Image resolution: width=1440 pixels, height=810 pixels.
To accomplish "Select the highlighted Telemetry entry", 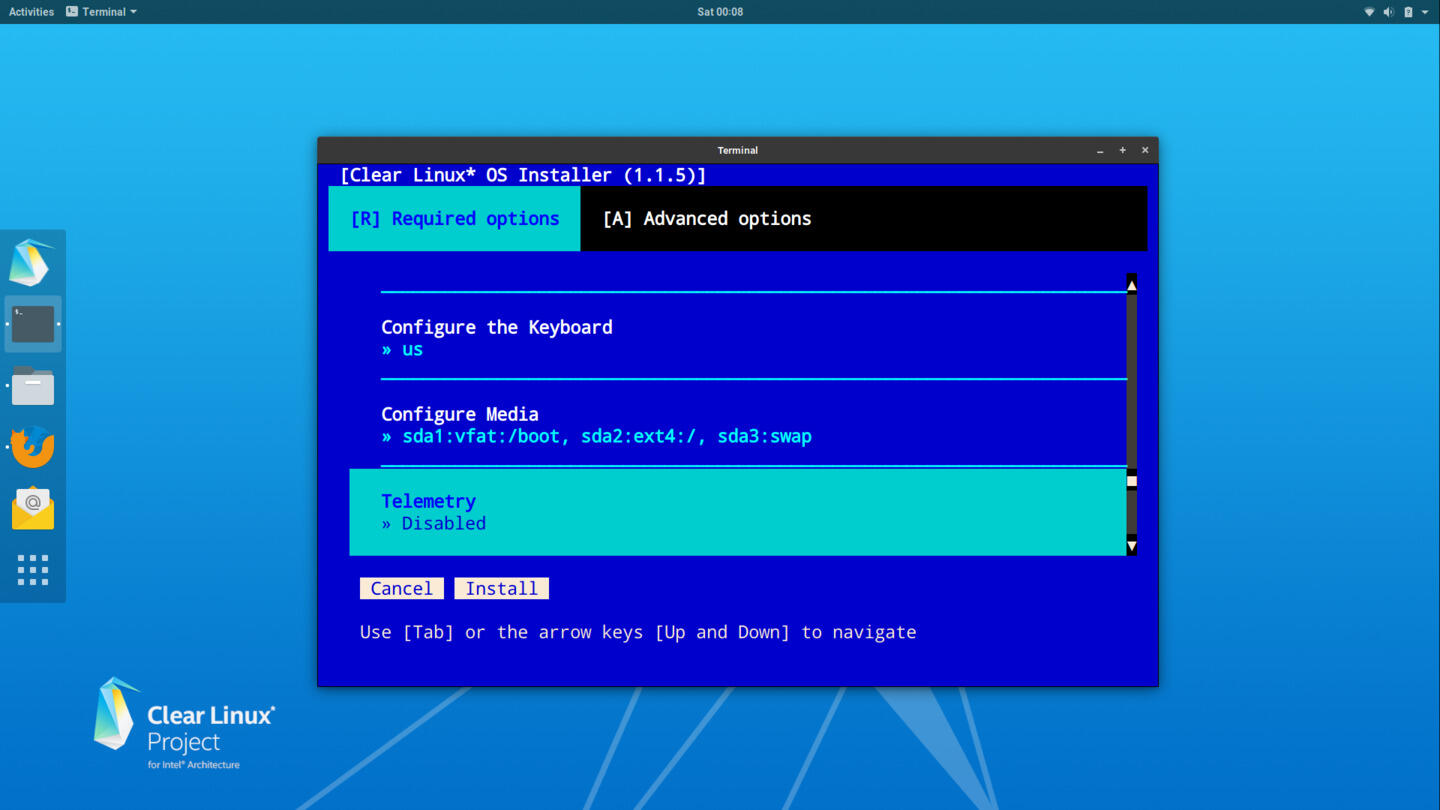I will (x=738, y=511).
